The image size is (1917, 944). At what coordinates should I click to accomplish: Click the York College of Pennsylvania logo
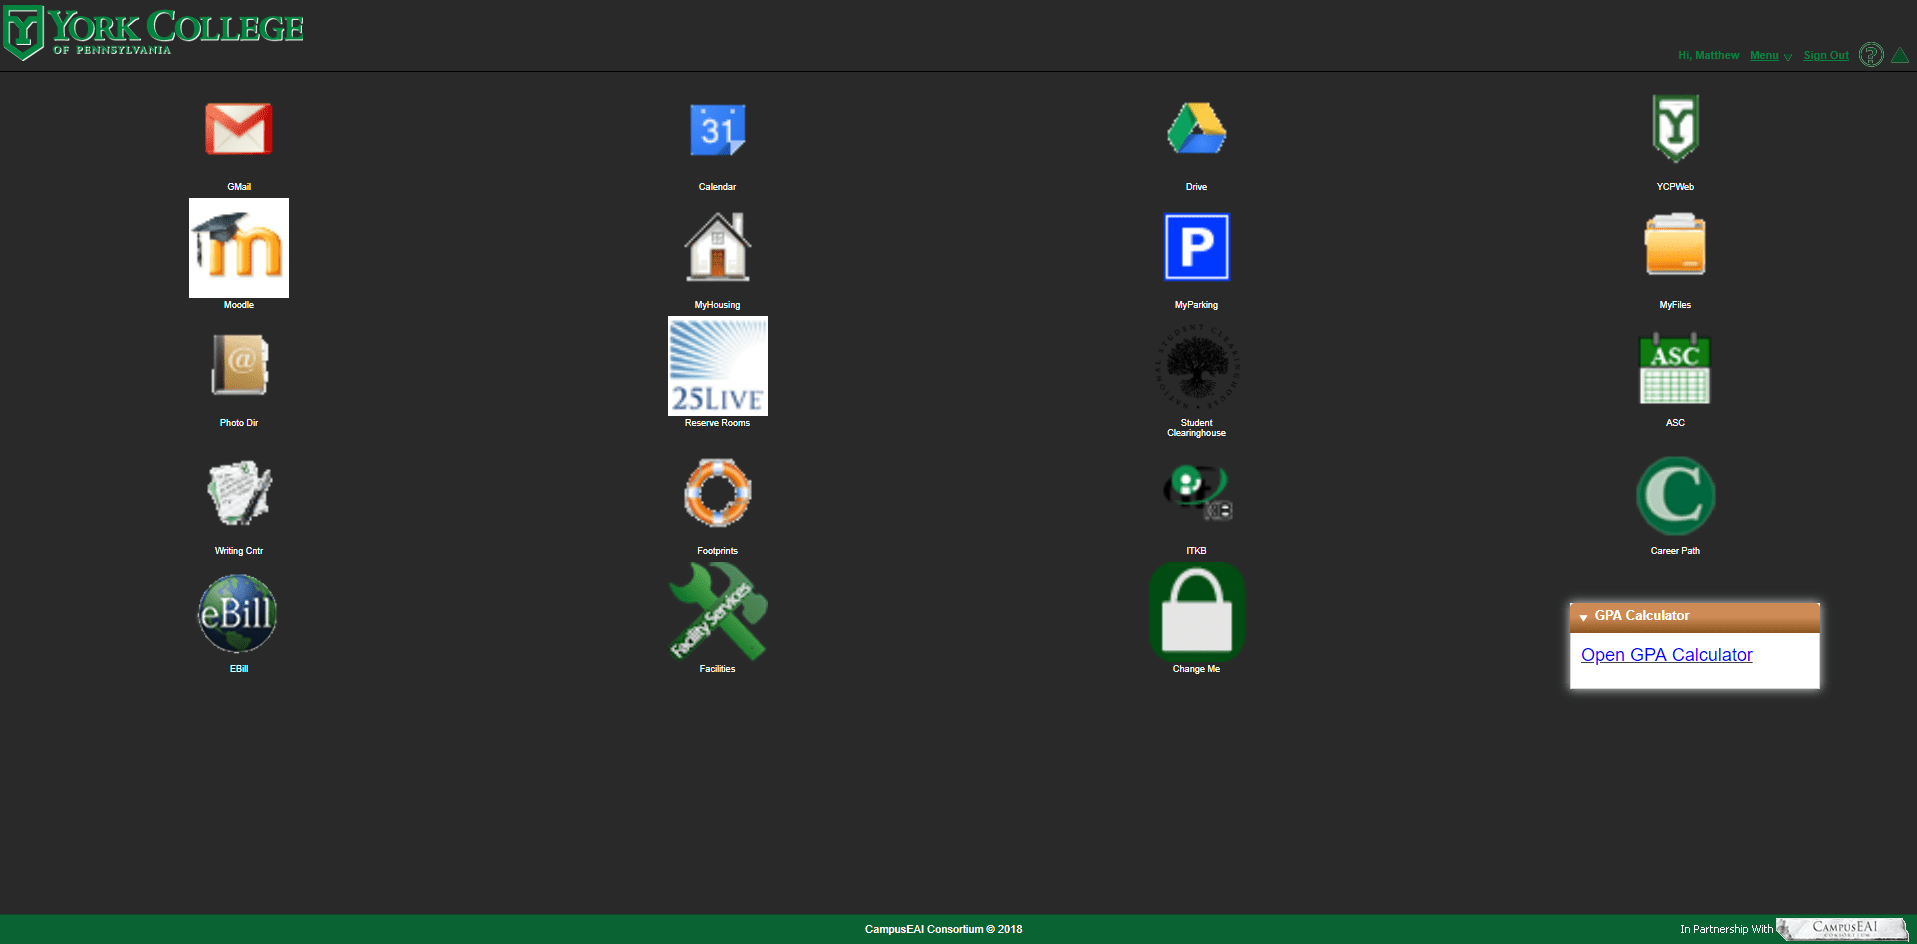click(154, 33)
